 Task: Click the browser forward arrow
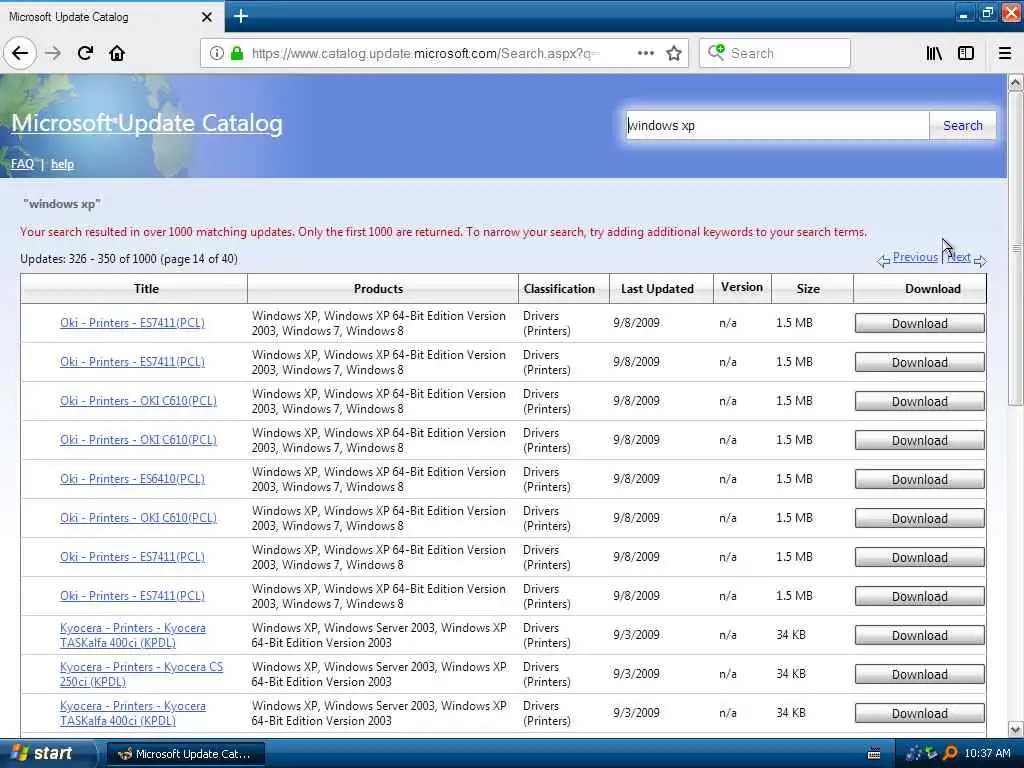tap(53, 53)
